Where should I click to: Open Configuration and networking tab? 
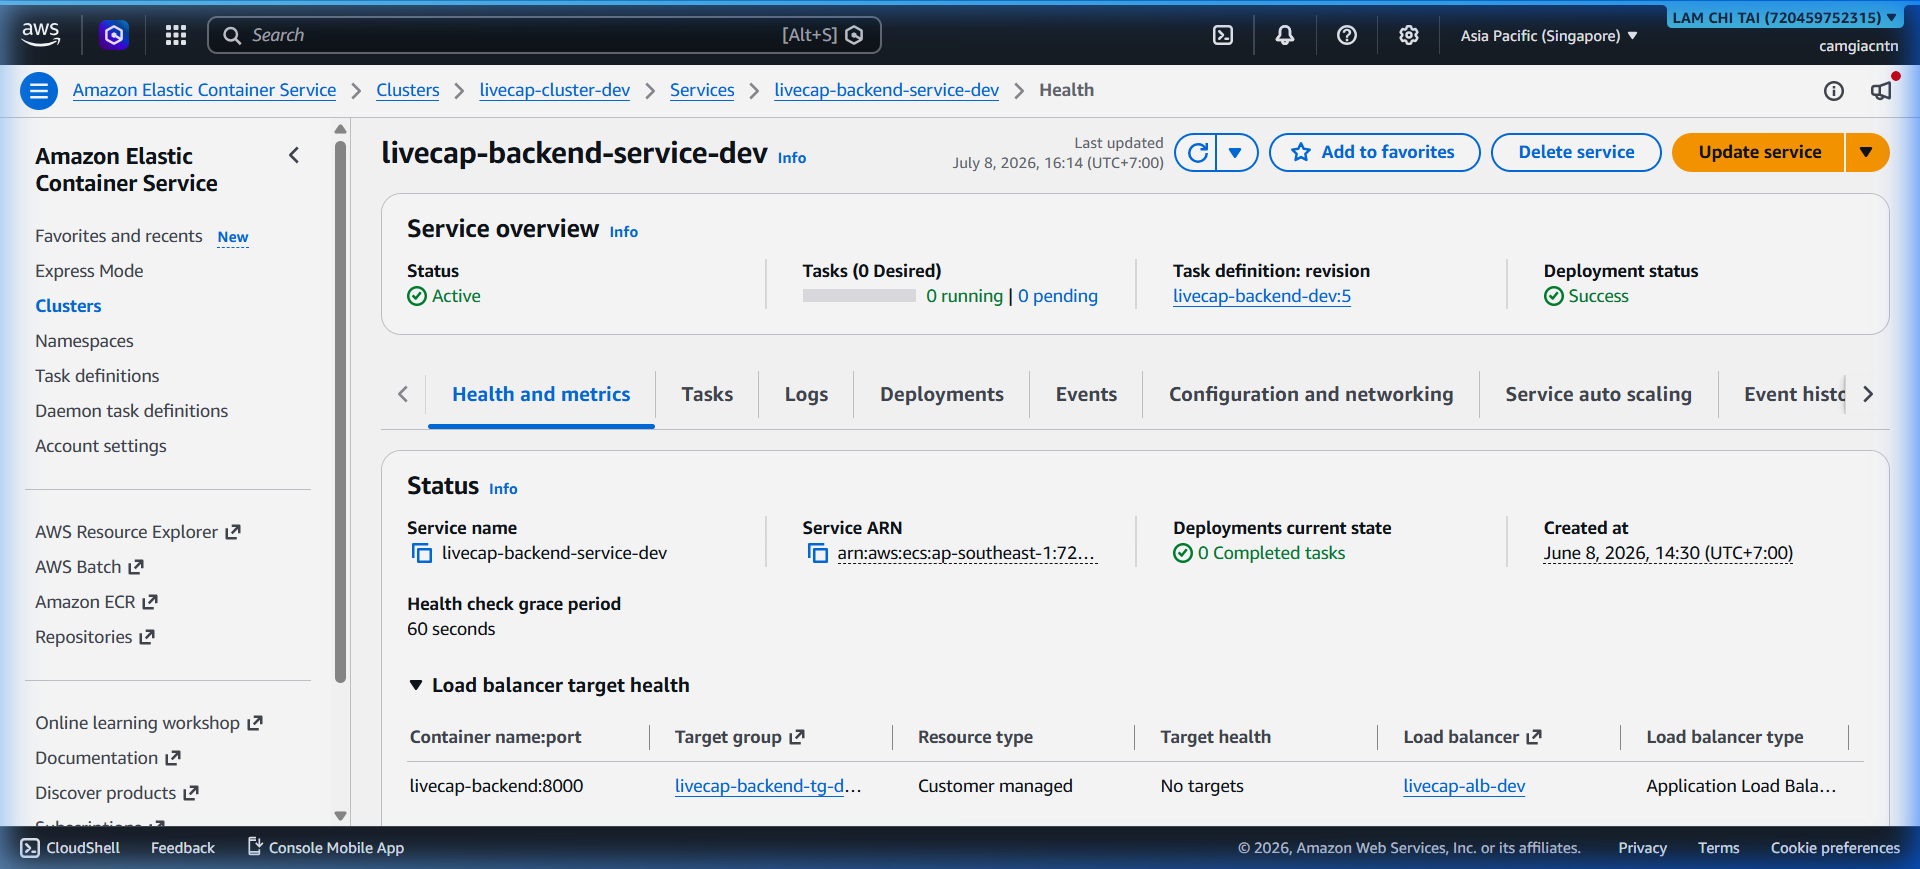pos(1311,394)
